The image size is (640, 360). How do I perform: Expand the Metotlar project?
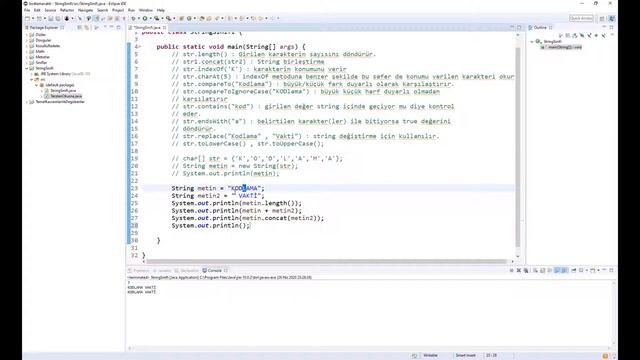[x=27, y=57]
